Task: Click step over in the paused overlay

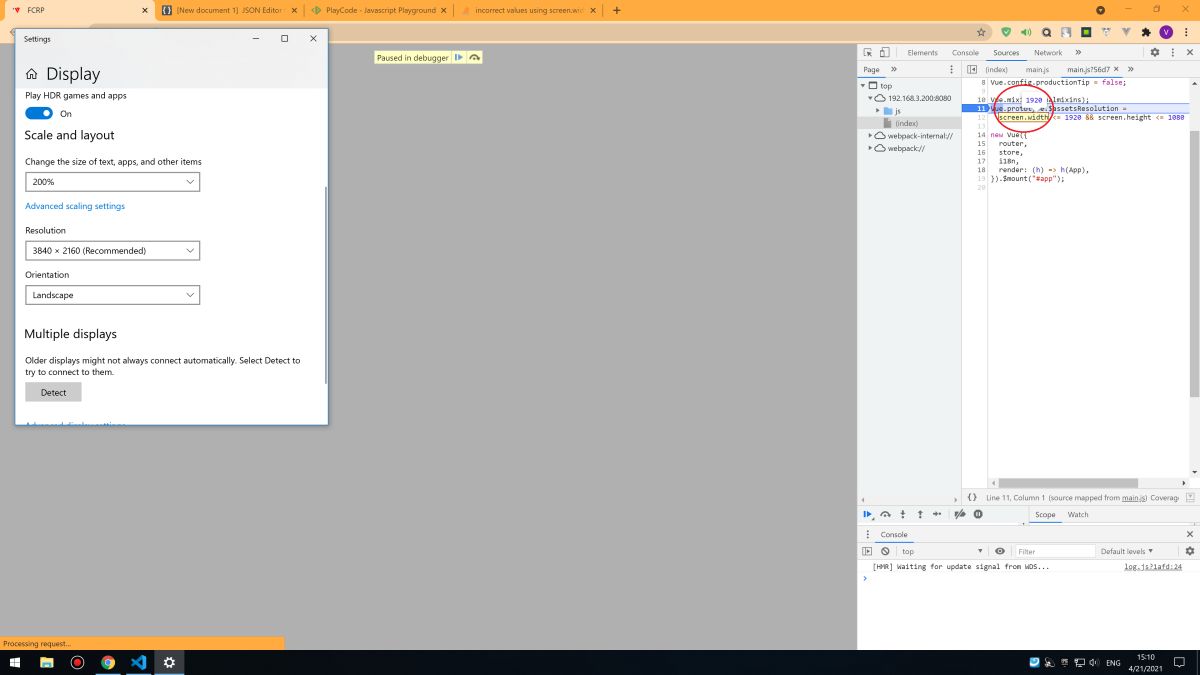Action: 475,58
